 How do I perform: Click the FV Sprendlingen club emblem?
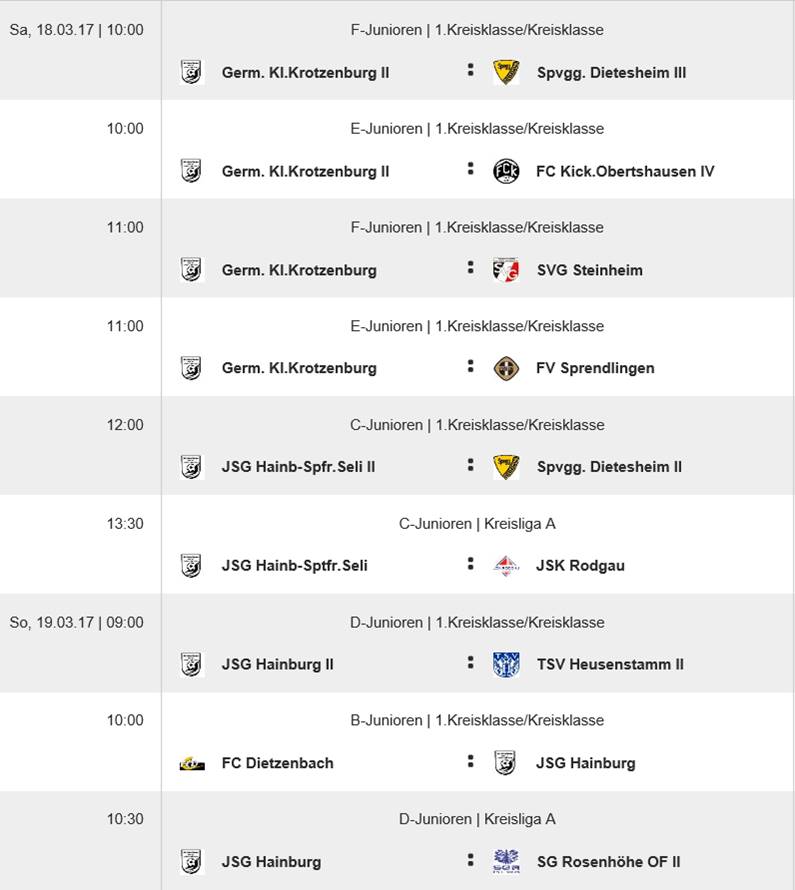(x=506, y=368)
